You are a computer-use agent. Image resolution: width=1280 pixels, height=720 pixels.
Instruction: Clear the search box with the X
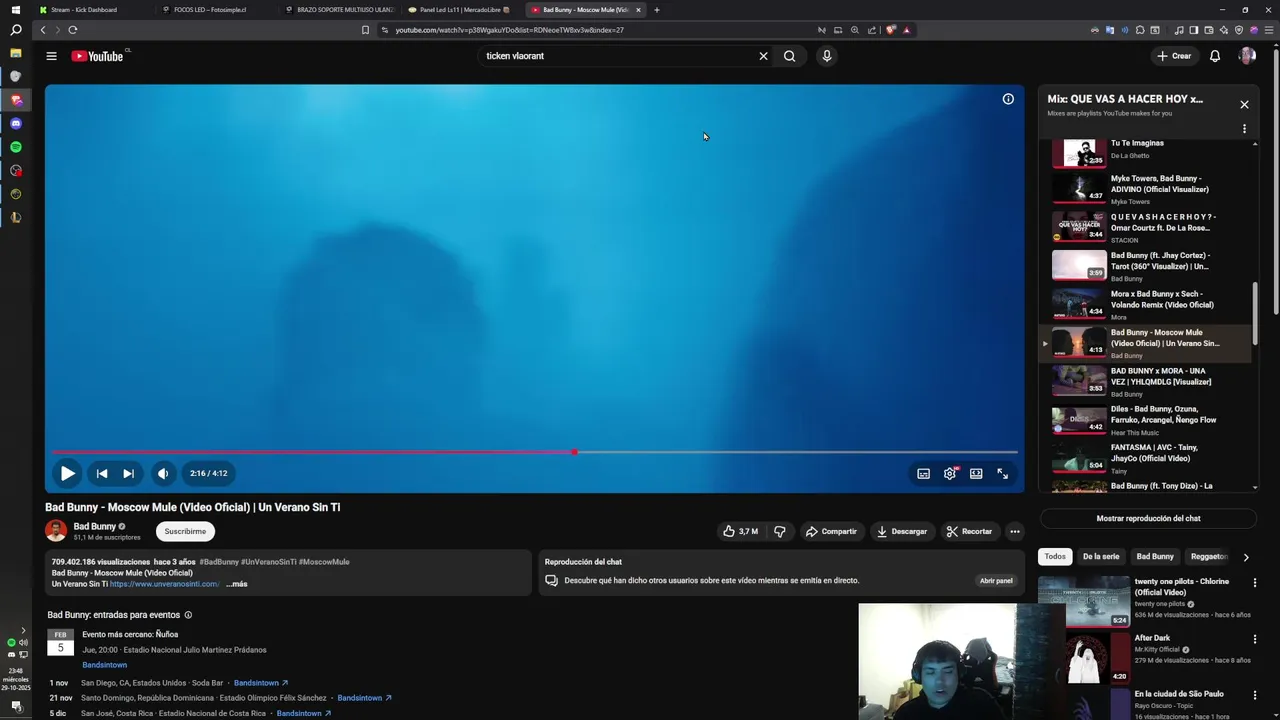[x=763, y=56]
